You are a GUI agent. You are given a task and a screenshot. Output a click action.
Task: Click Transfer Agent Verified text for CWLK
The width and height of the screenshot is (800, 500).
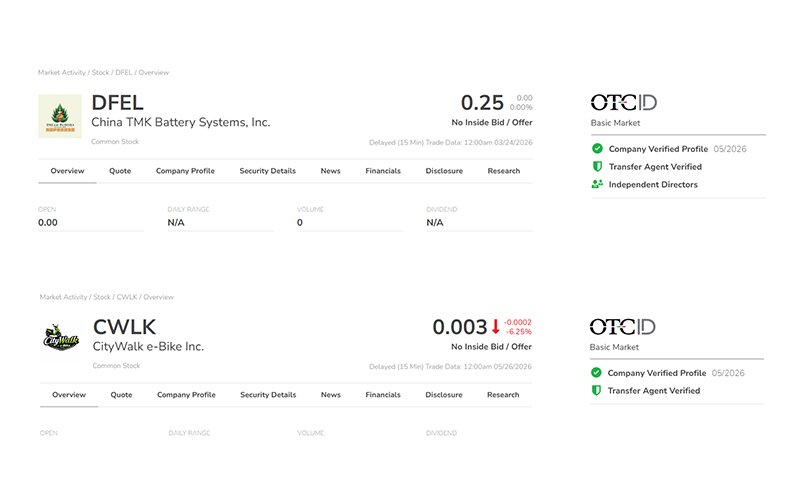coord(654,391)
